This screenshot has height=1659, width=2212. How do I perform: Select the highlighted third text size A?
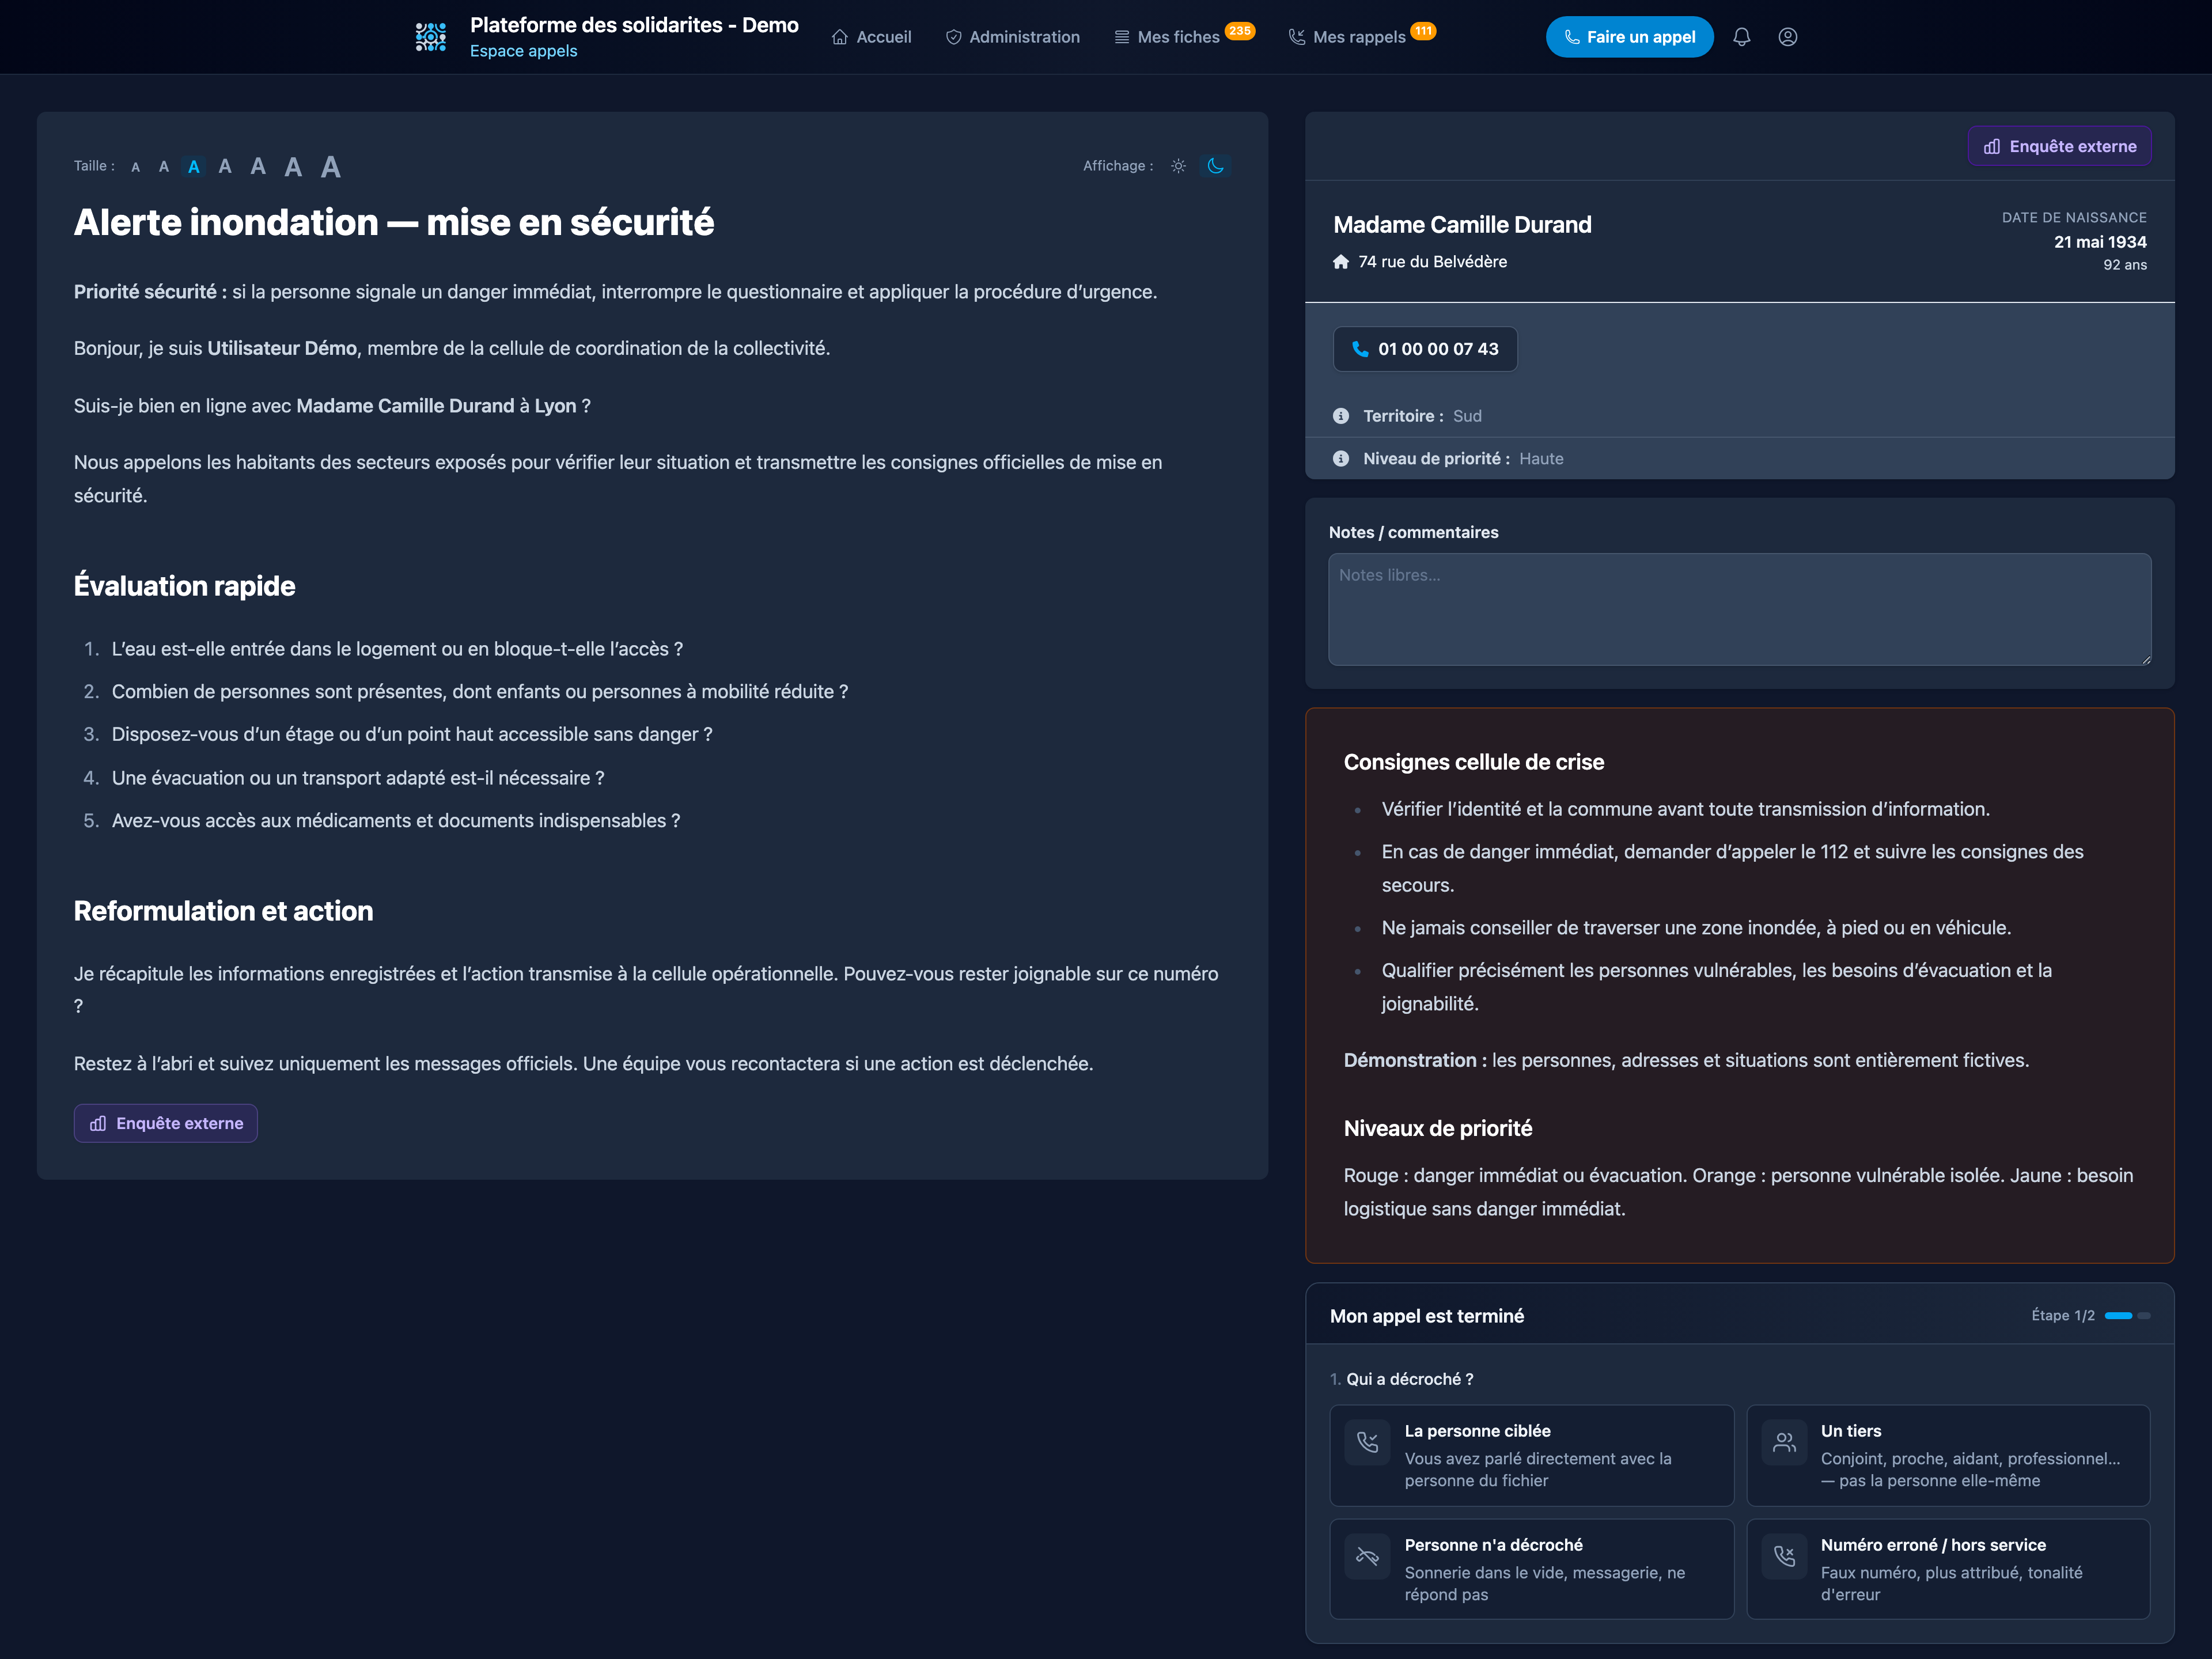(194, 167)
